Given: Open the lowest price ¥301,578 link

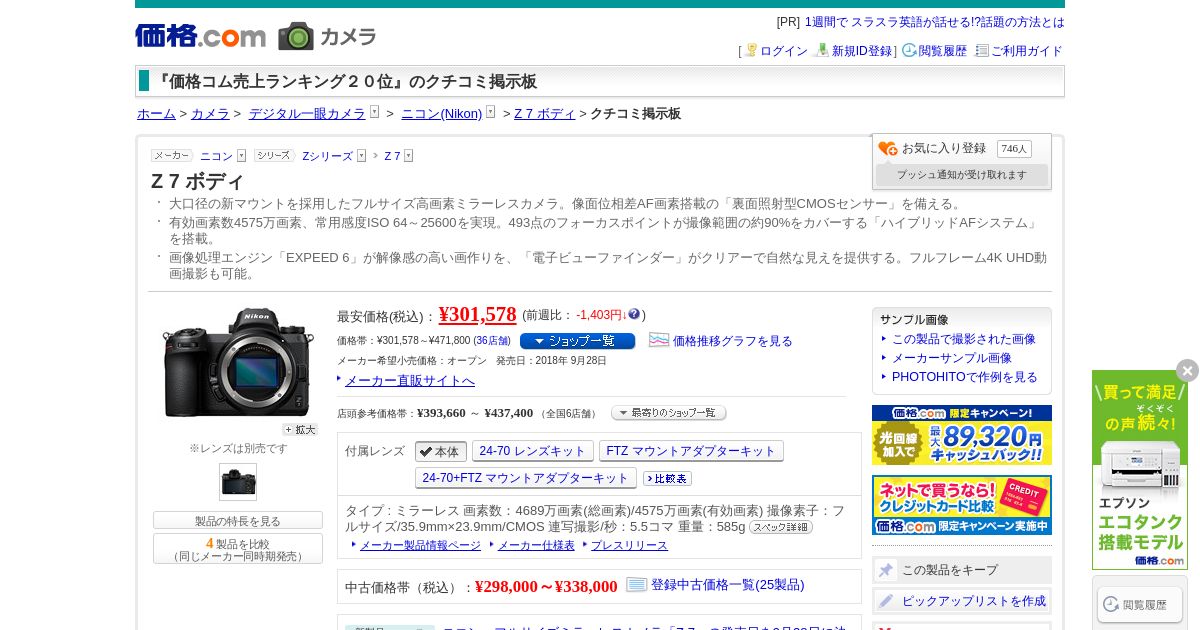Looking at the screenshot, I should point(477,314).
